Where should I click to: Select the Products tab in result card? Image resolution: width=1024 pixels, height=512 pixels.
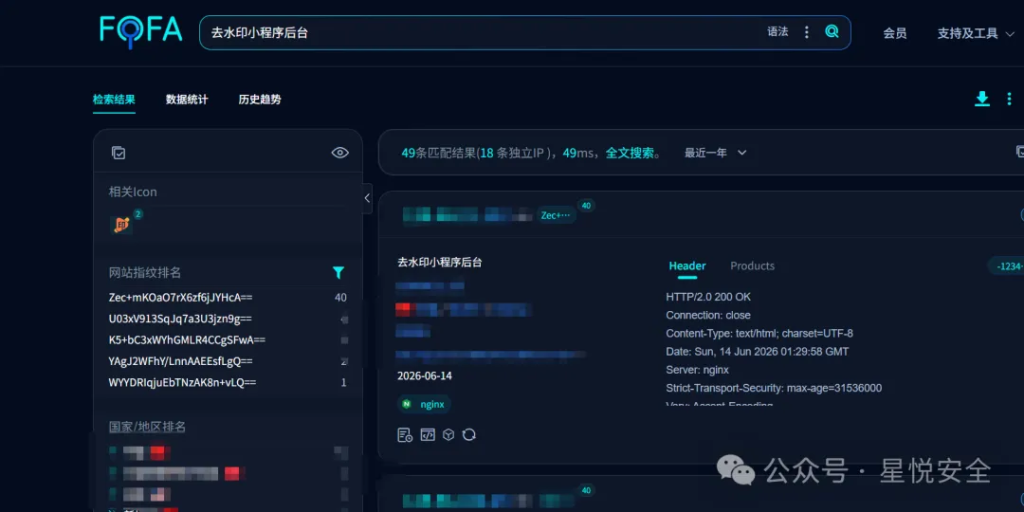pos(752,266)
